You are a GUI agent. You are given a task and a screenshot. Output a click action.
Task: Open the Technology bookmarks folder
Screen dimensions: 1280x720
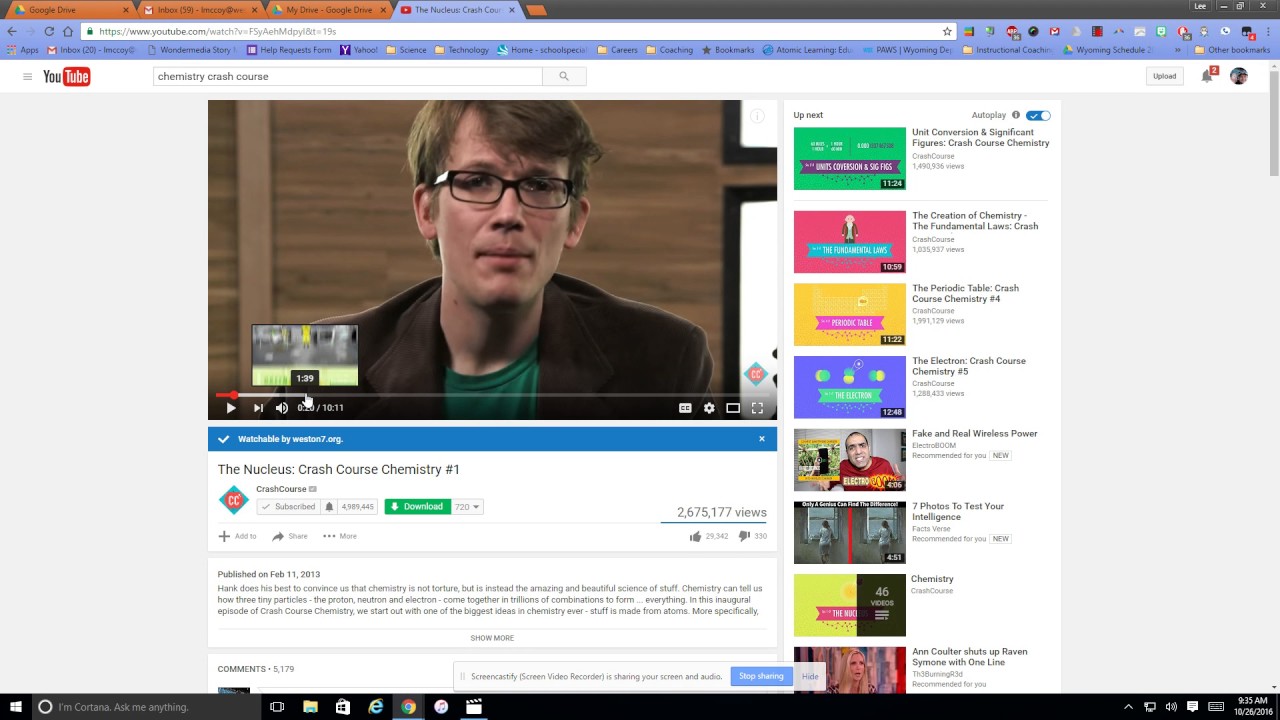[462, 50]
